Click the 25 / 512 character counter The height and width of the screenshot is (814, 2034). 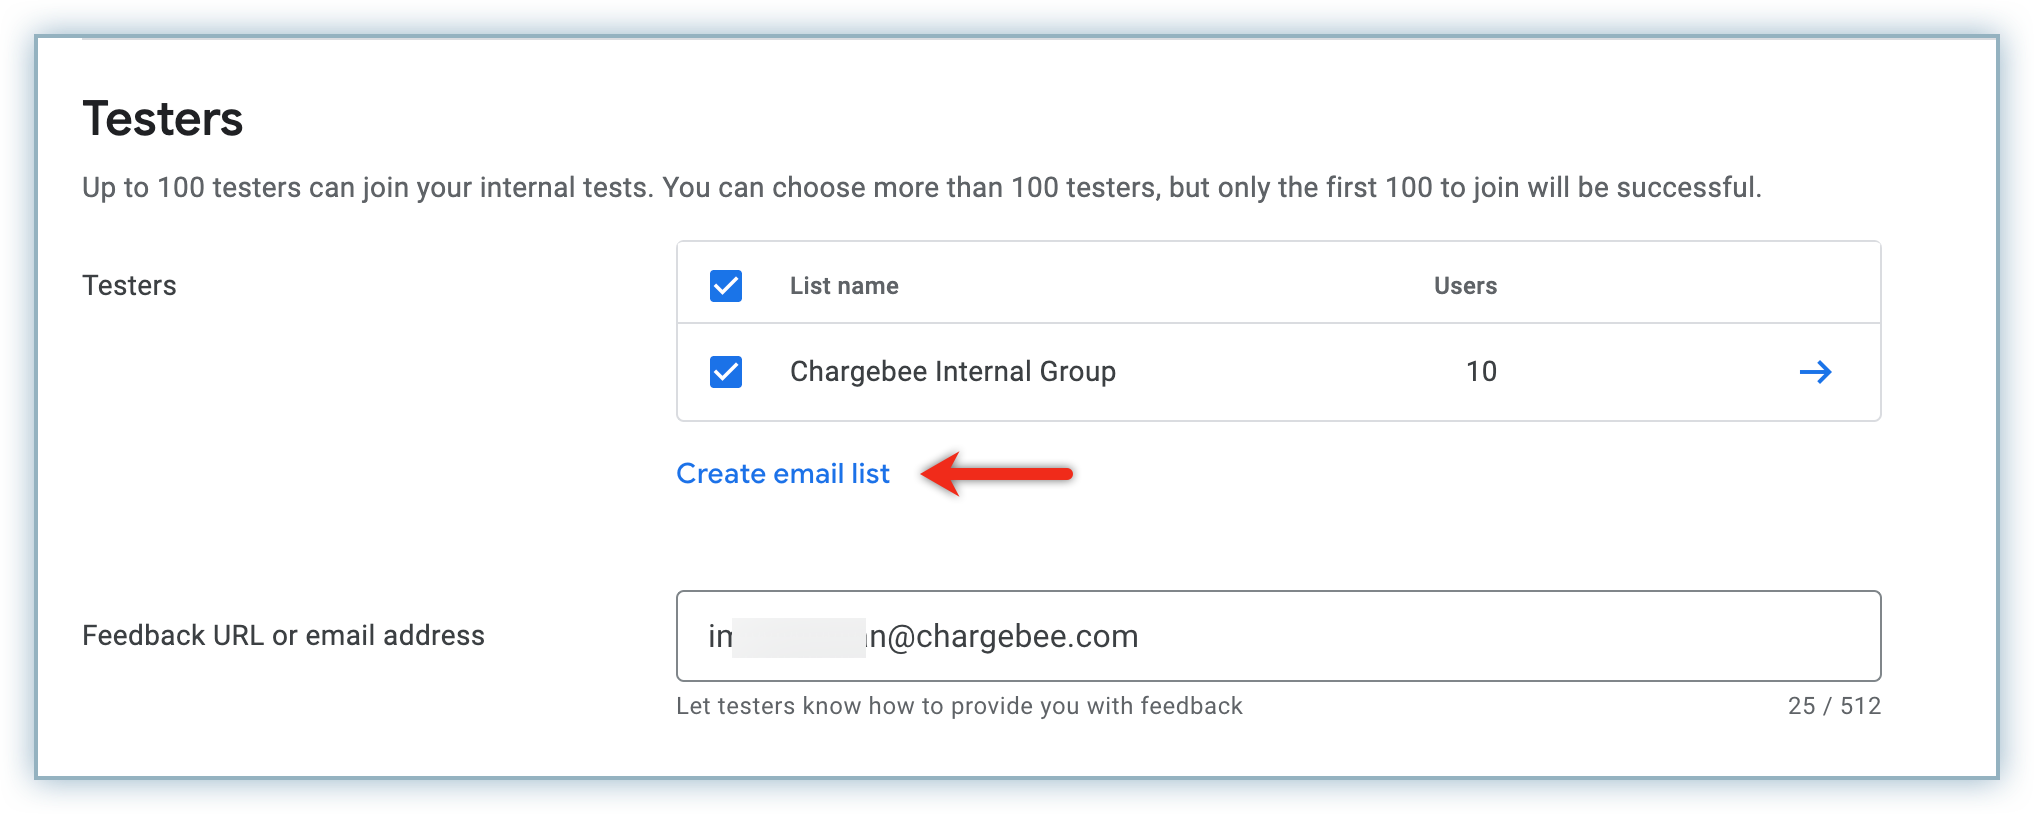1833,706
